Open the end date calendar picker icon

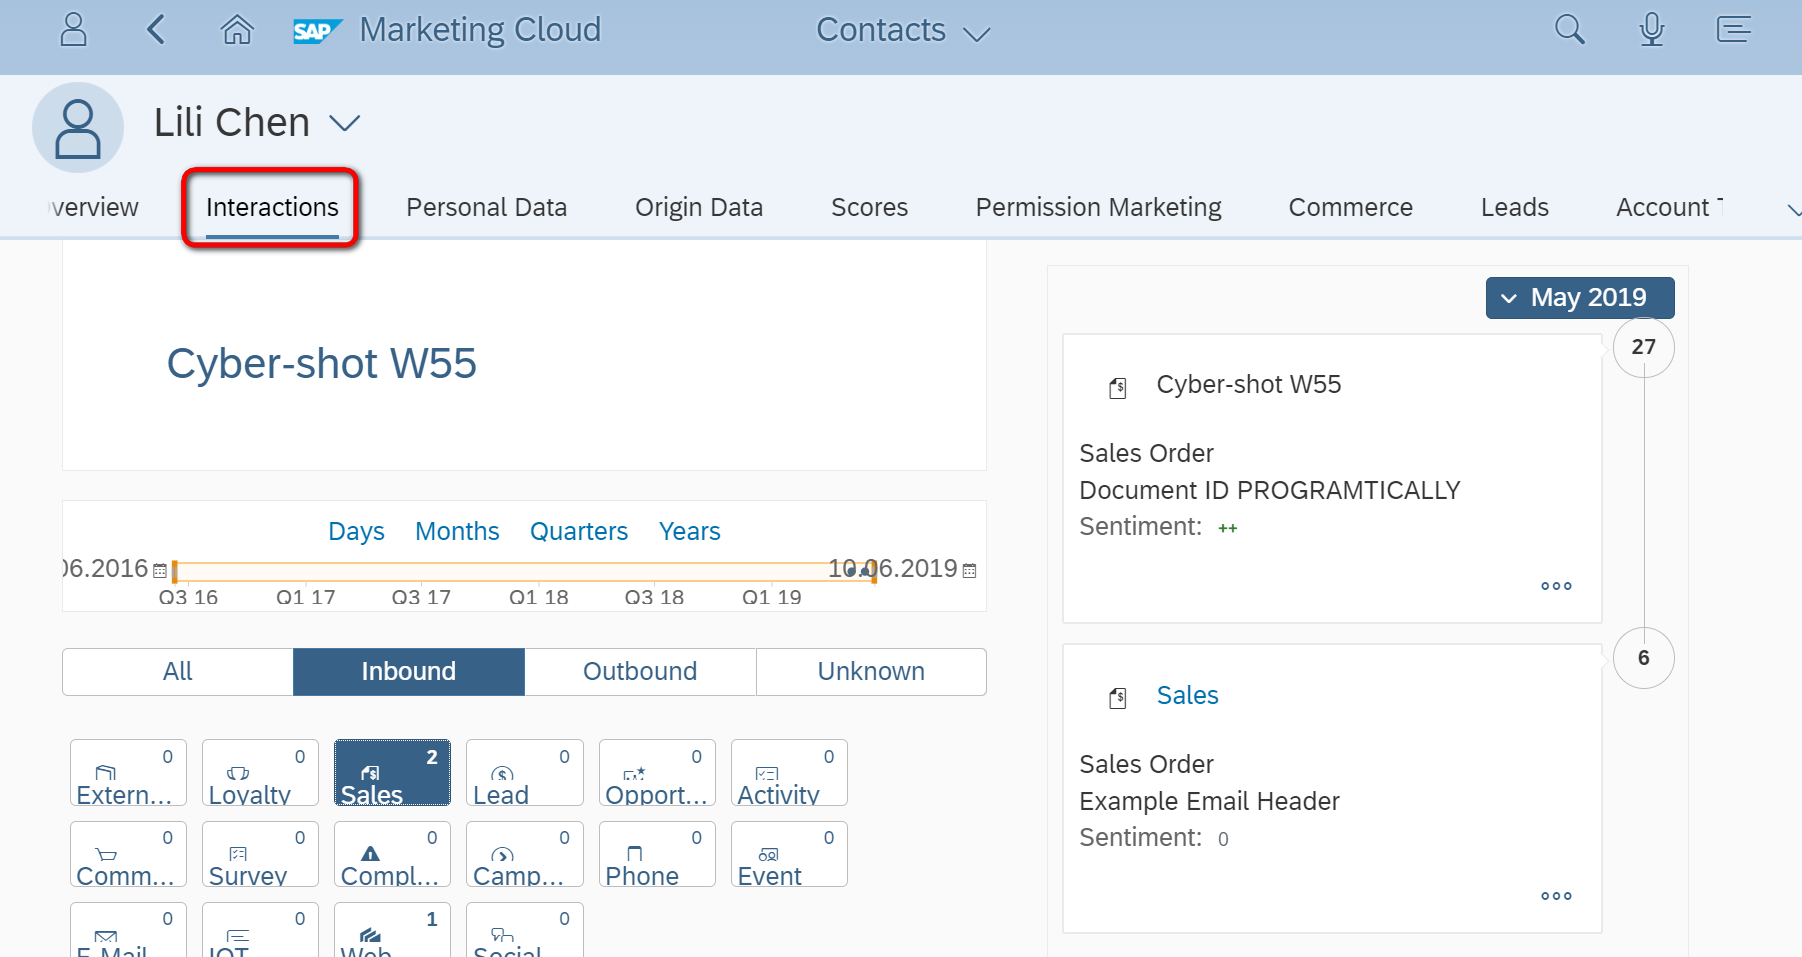point(969,570)
